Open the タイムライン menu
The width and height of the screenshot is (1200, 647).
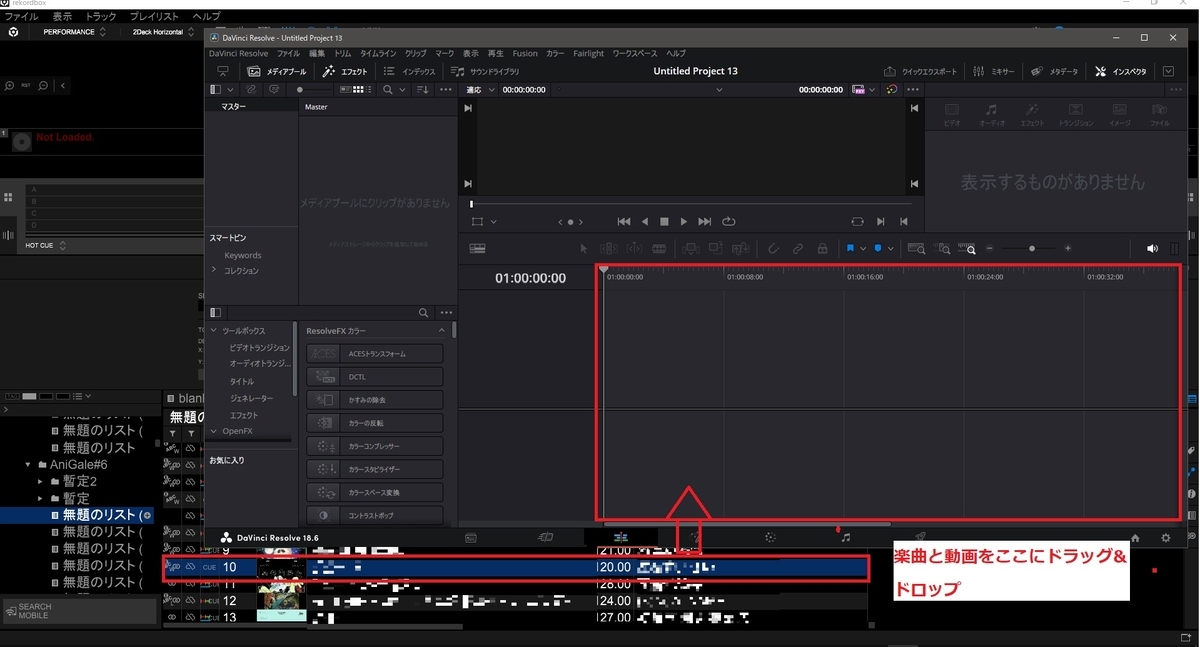378,53
